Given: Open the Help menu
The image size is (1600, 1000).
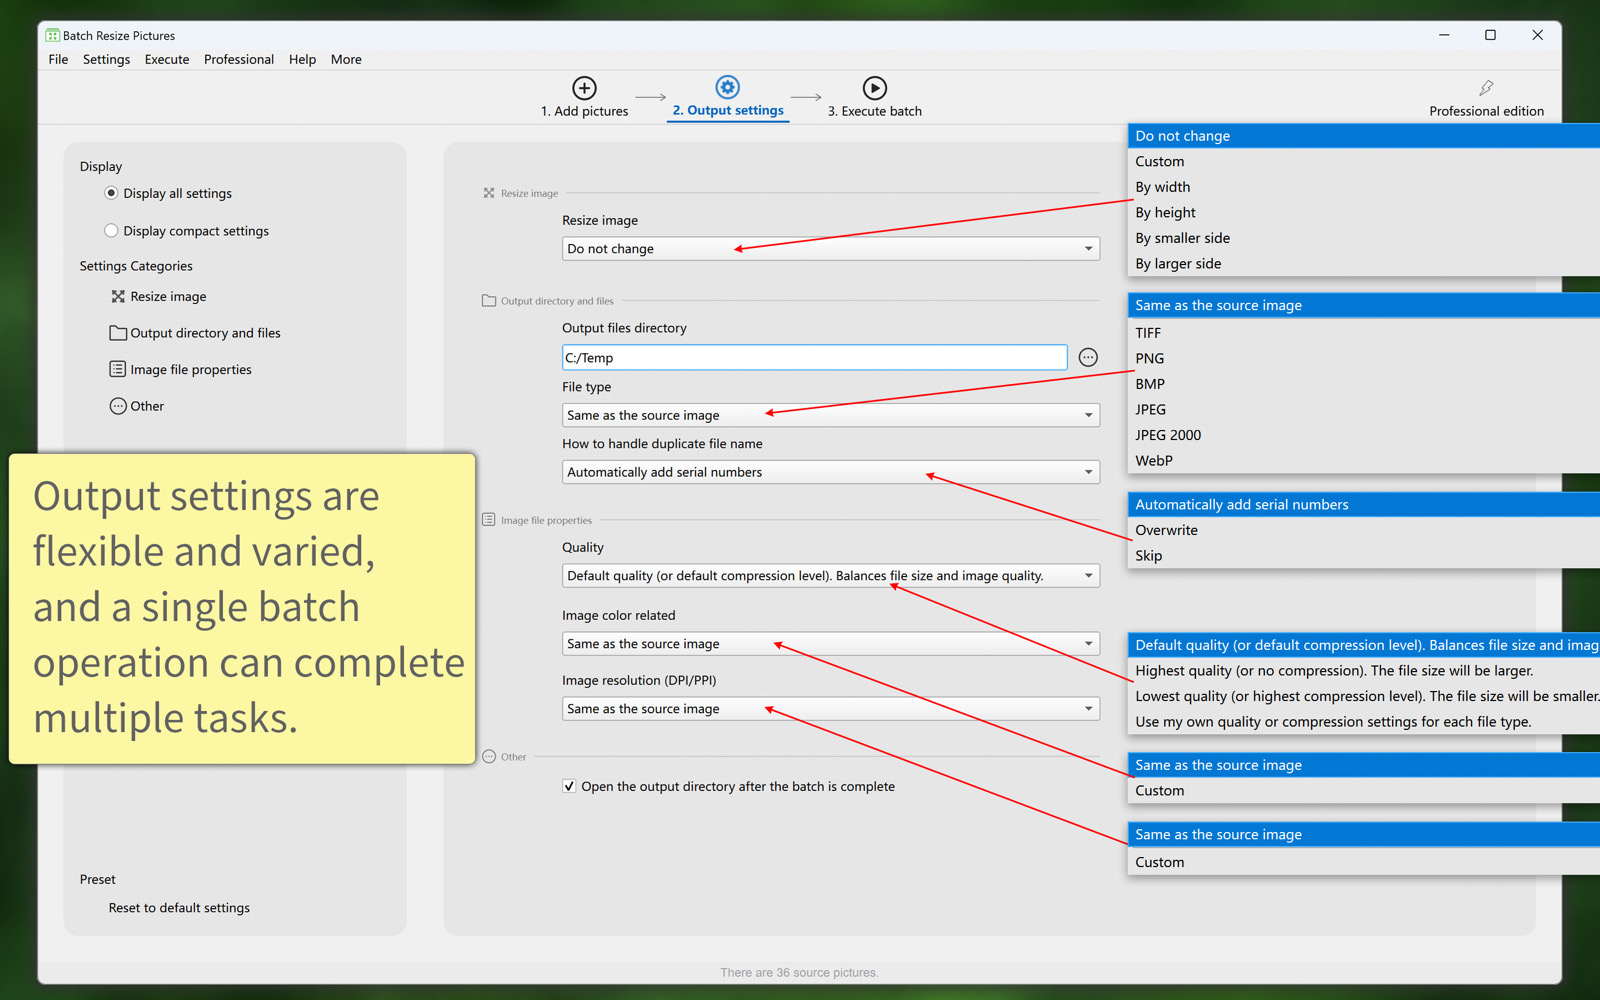Looking at the screenshot, I should 302,59.
